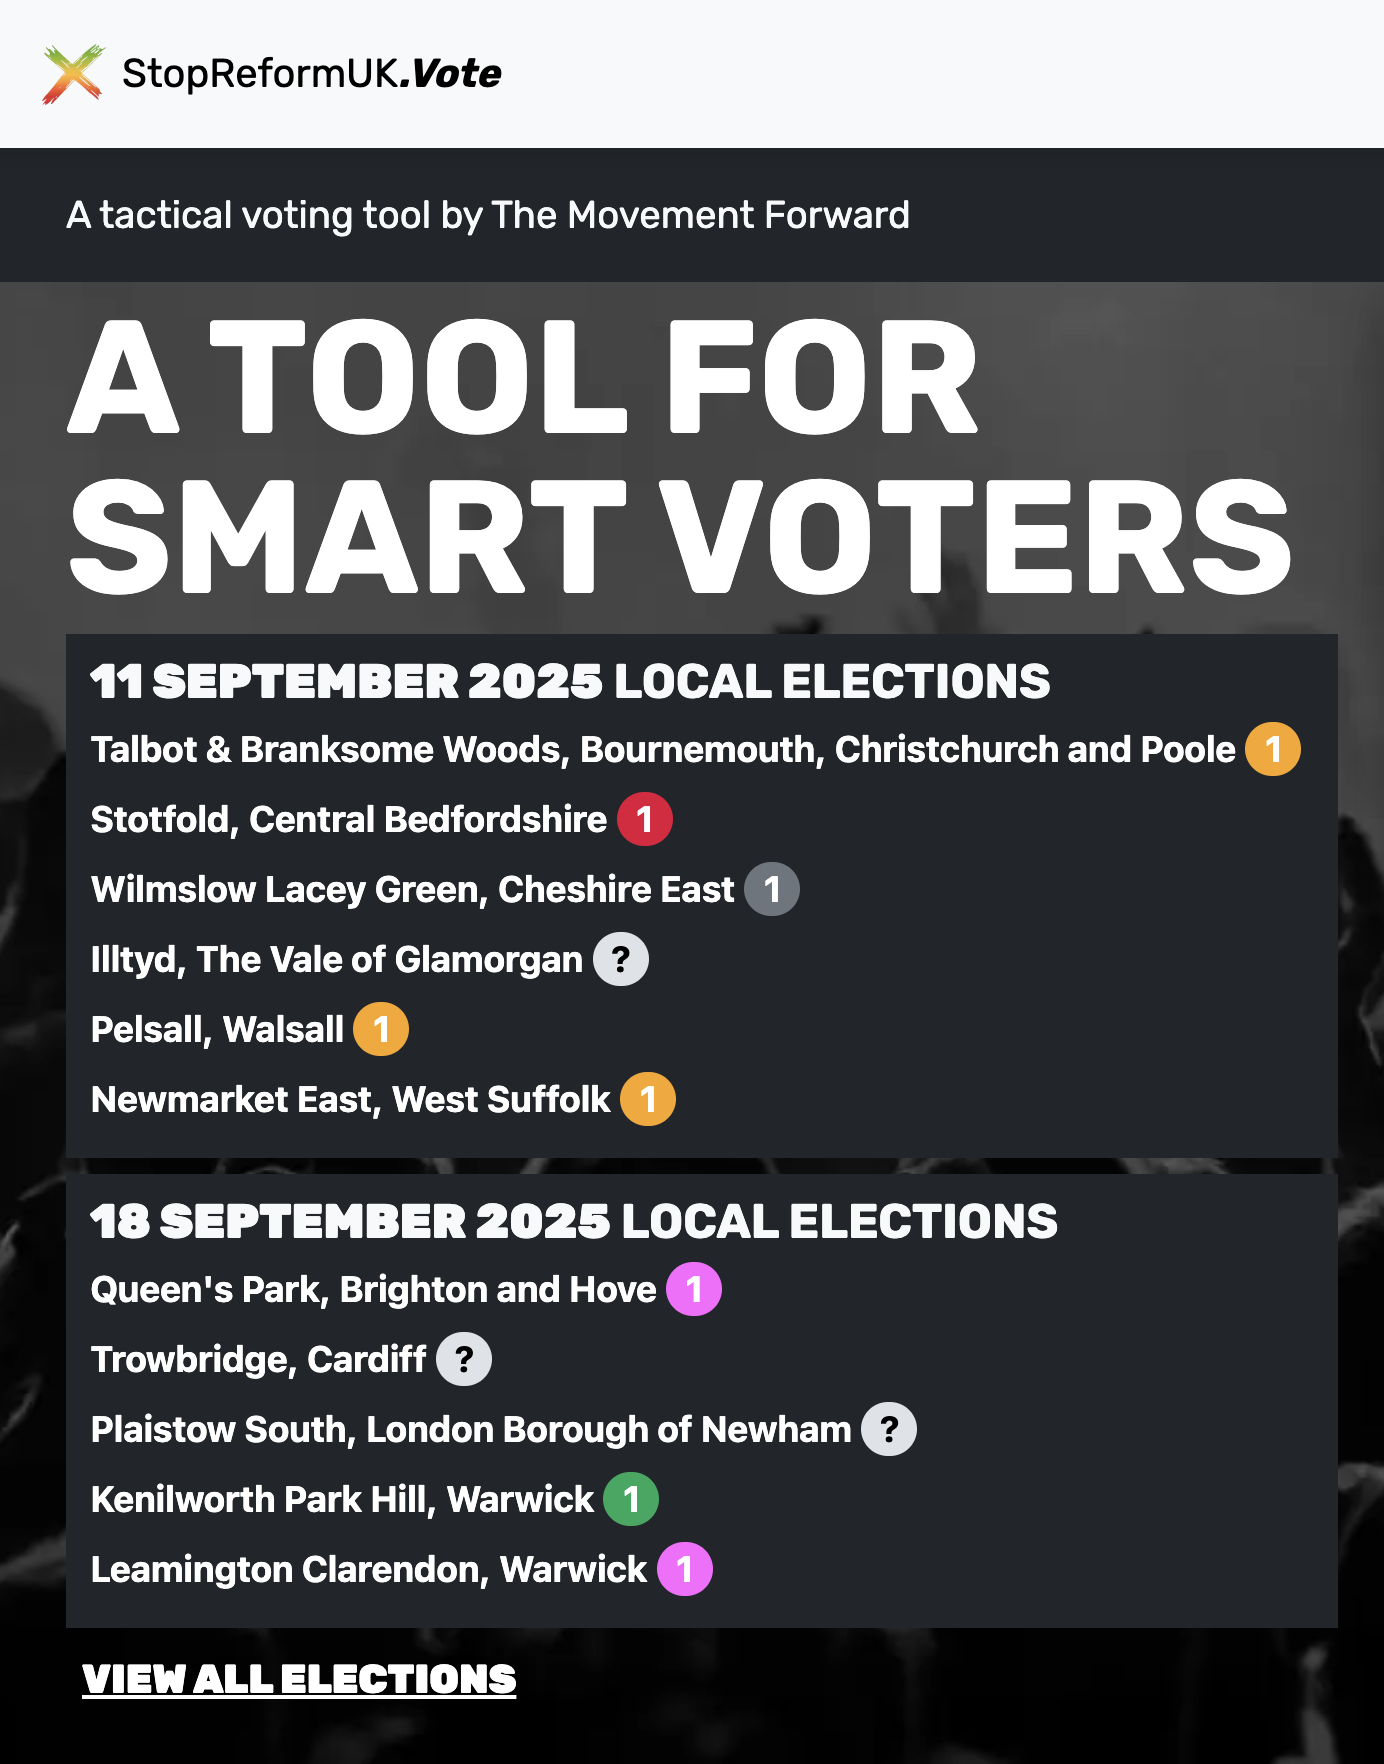
Task: Open Stotfold, Central Bedfordshire election
Action: pyautogui.click(x=348, y=820)
